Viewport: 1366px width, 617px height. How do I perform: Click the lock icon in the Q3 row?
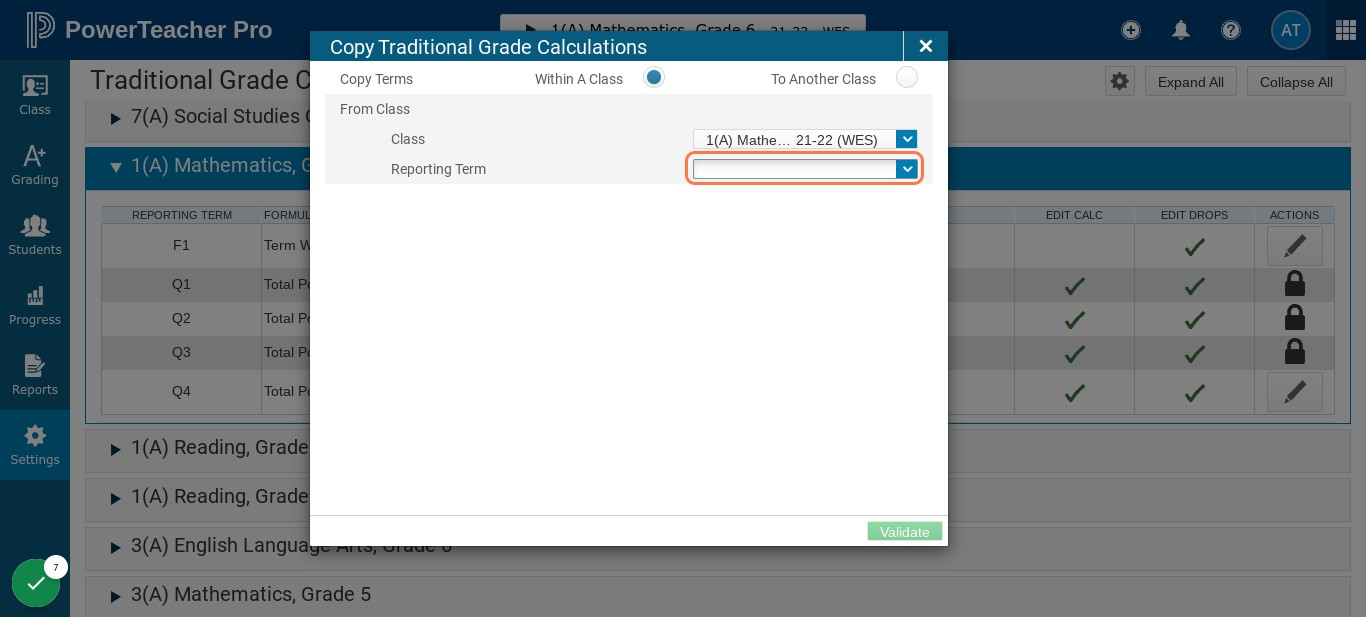1295,352
